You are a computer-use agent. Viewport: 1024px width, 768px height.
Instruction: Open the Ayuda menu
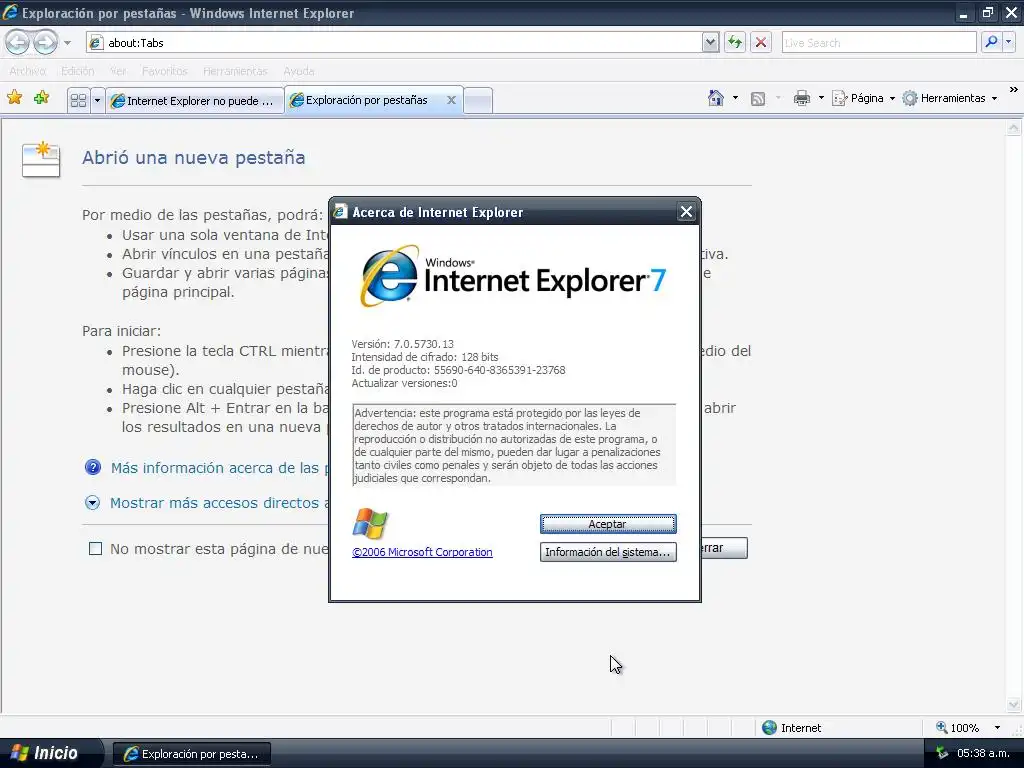tap(298, 71)
